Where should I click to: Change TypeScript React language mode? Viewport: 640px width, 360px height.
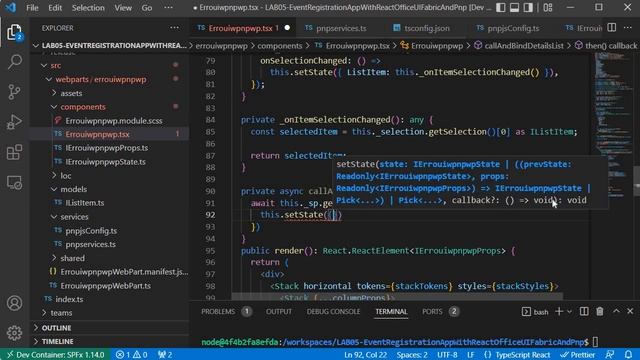tap(522, 354)
